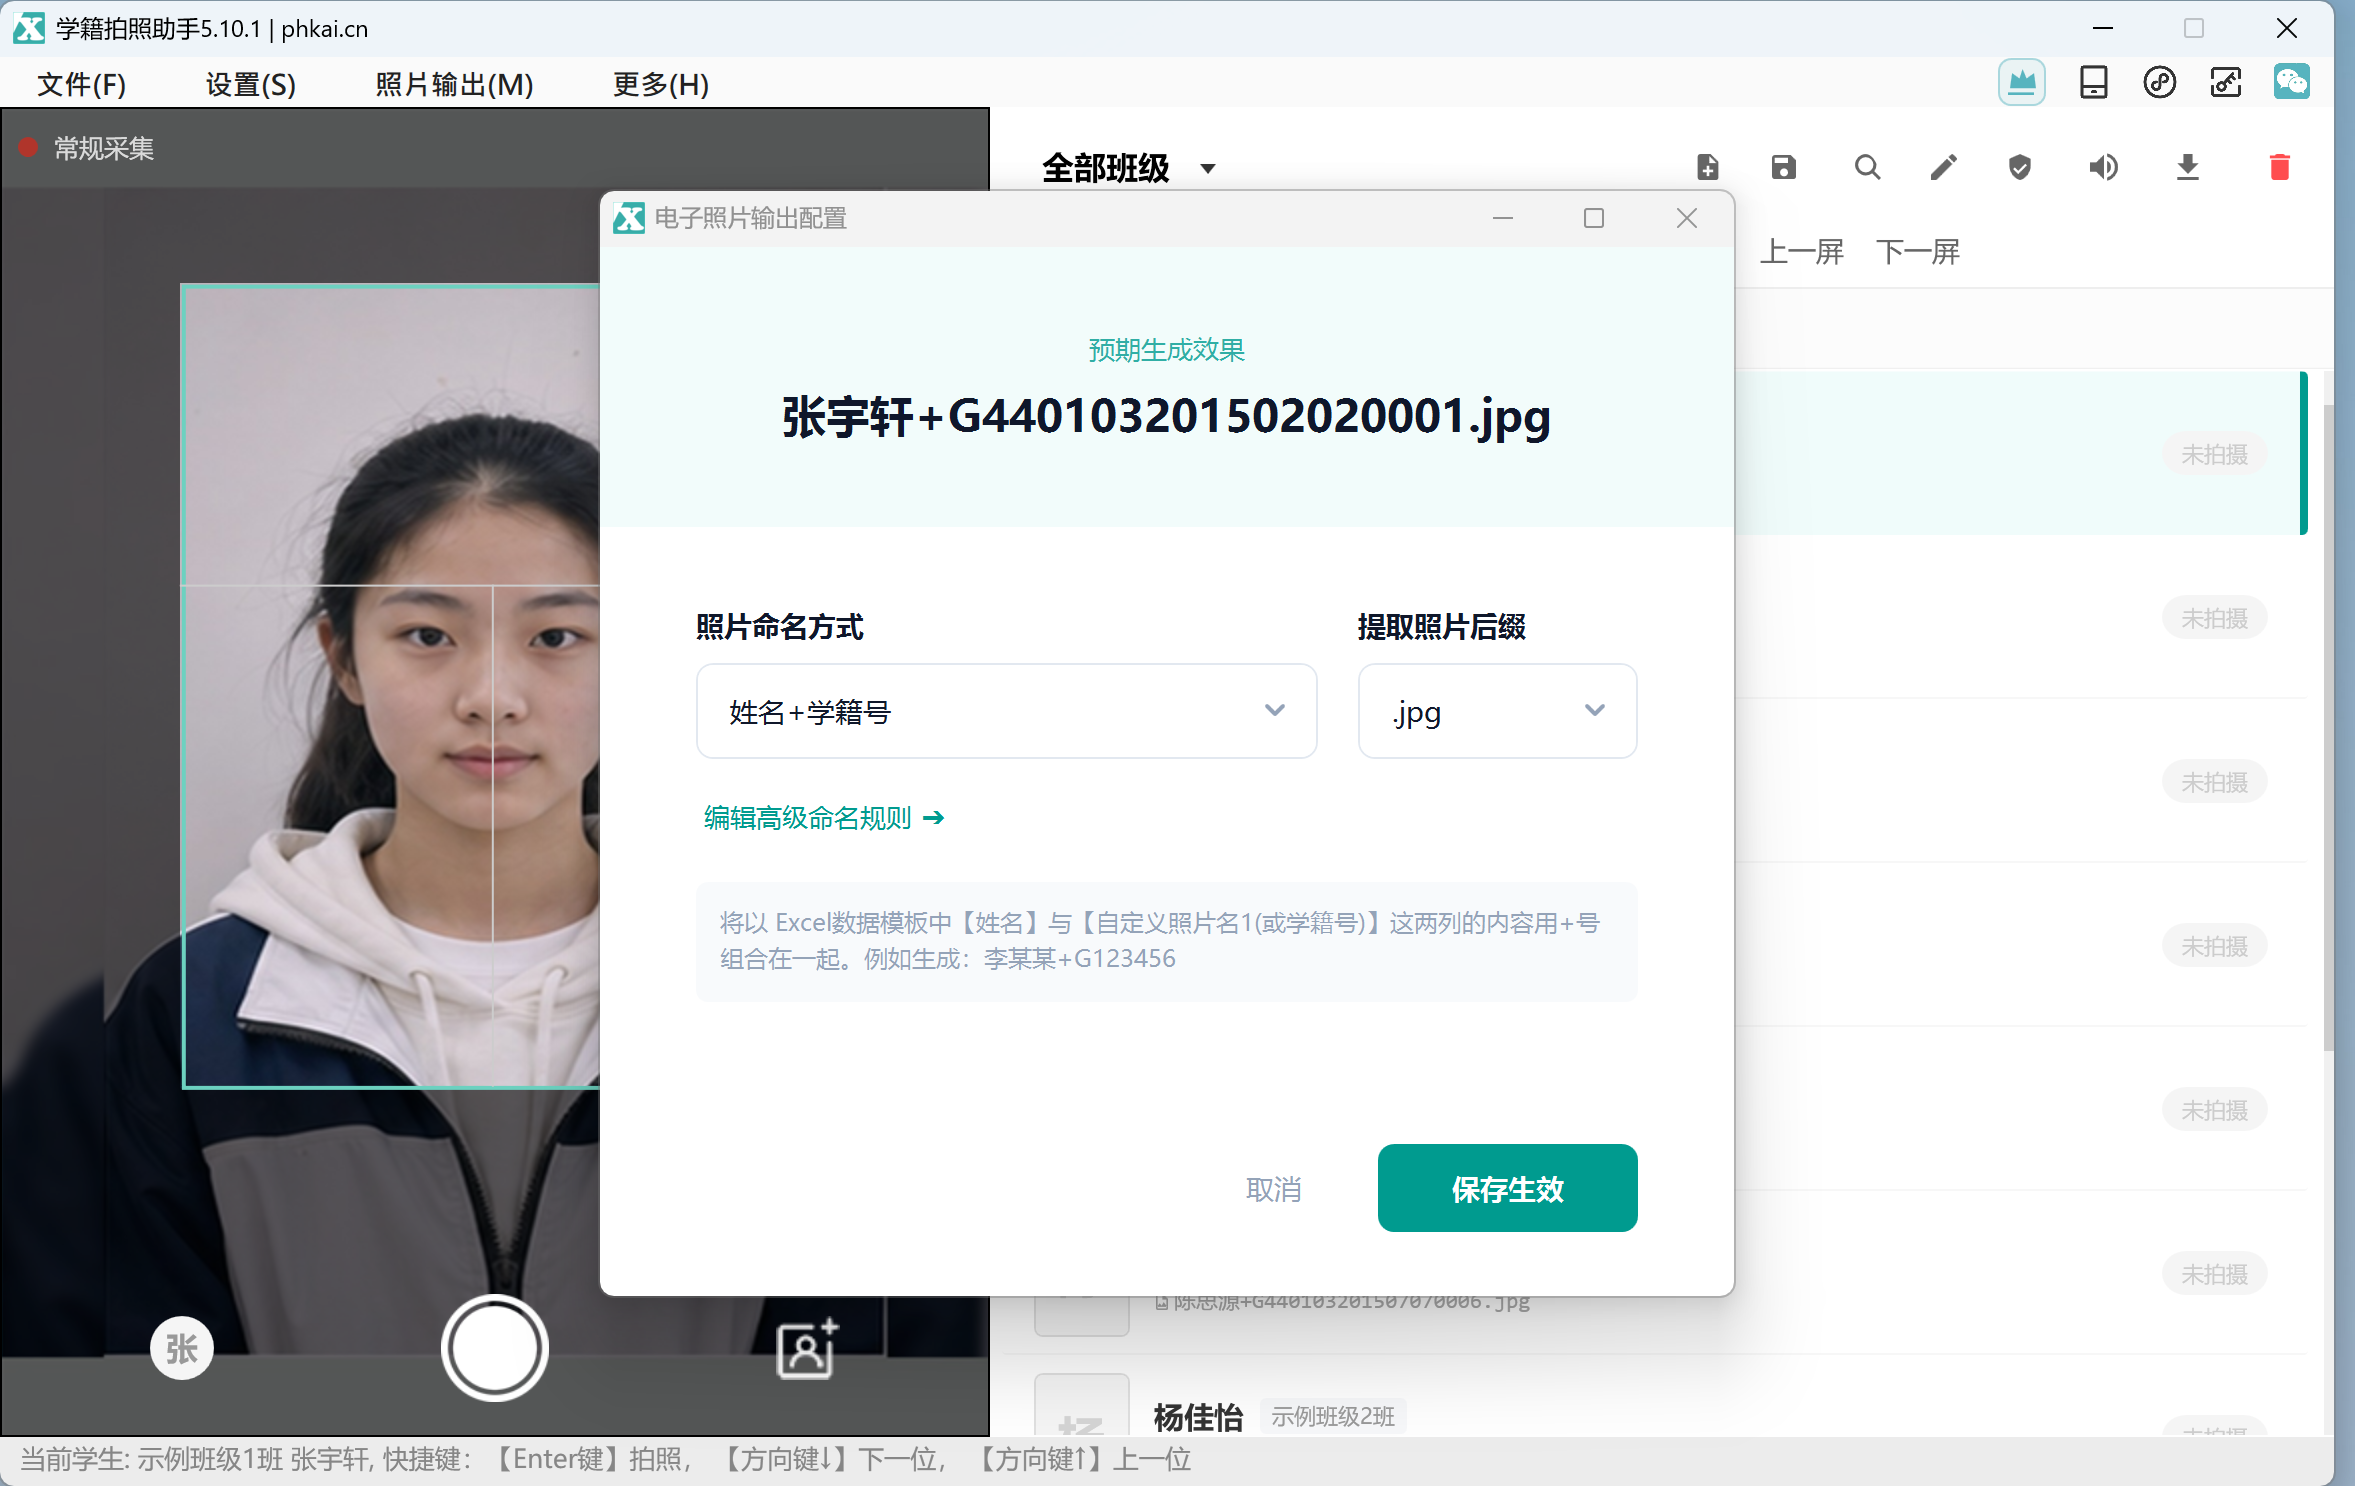This screenshot has height=1486, width=2355.
Task: Go to 下一屏
Action: click(x=1917, y=252)
